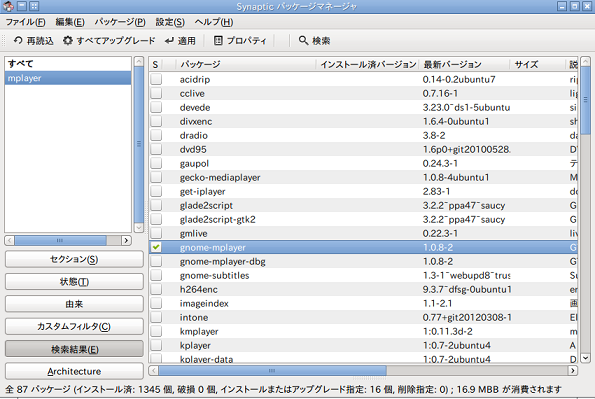Apply changes with the 適用 toolbar button
Viewport: 595px width, 399px height.
(181, 40)
